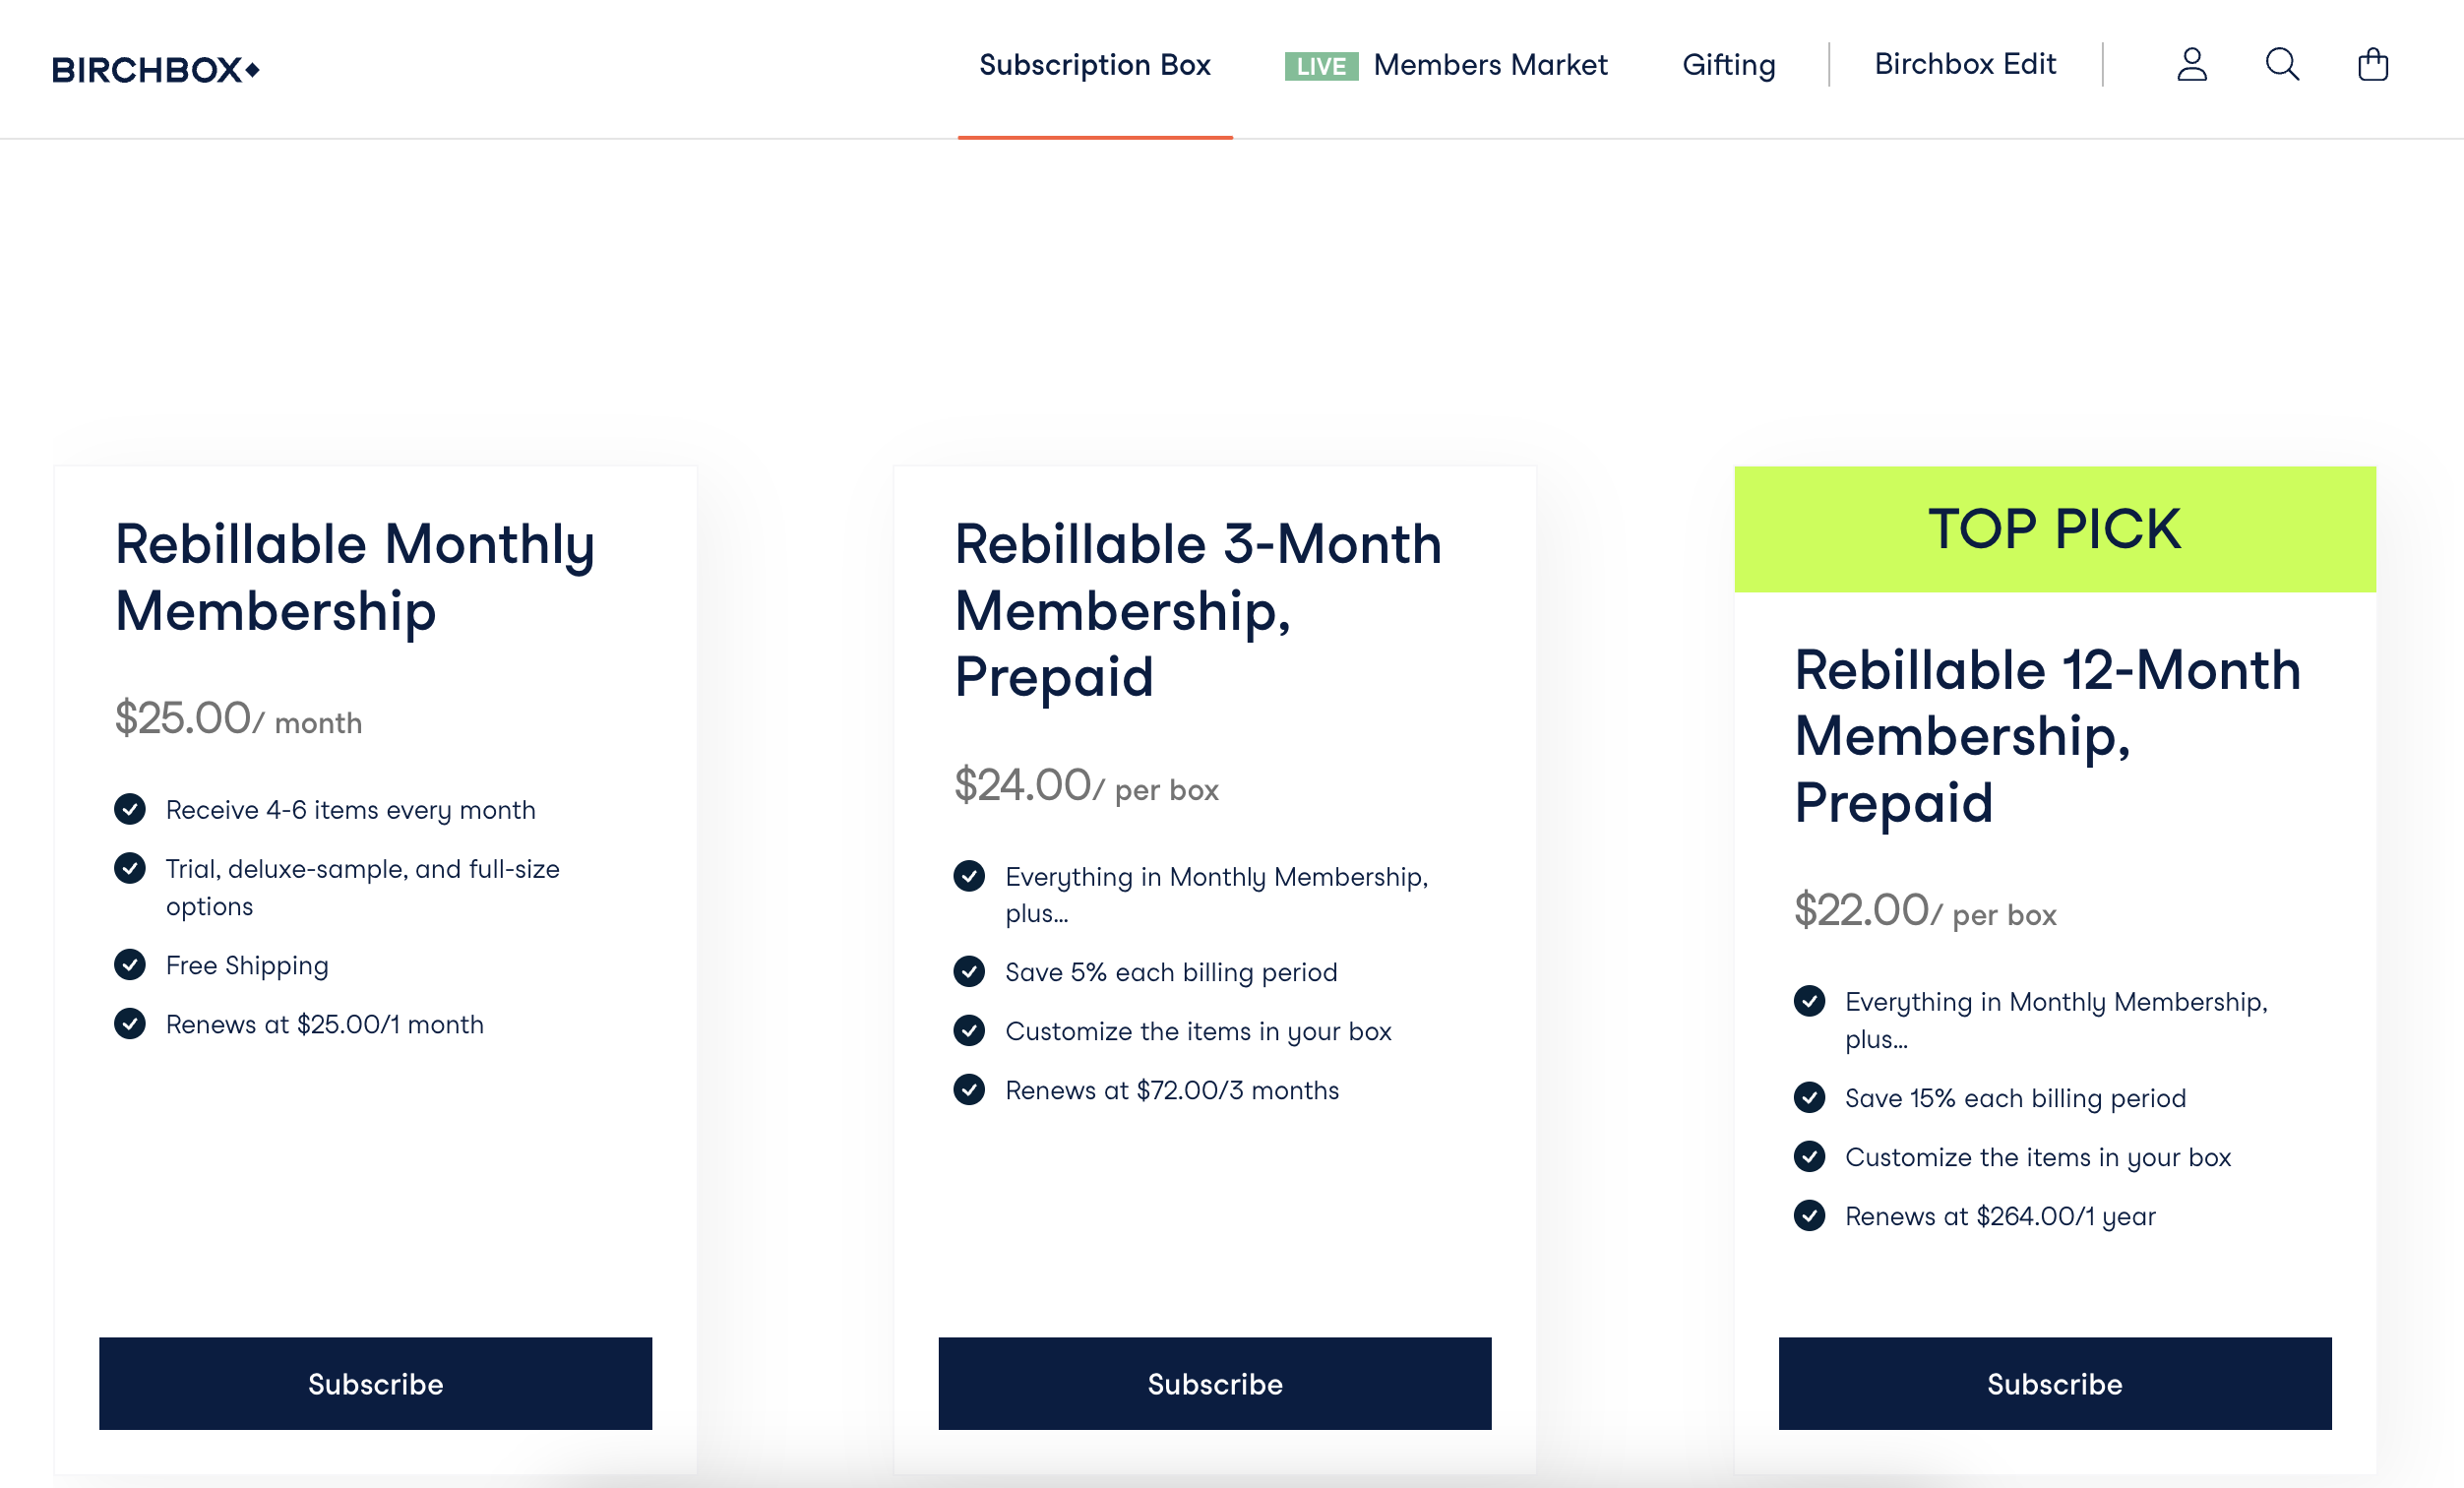Click the search magnifier icon

pos(2282,65)
